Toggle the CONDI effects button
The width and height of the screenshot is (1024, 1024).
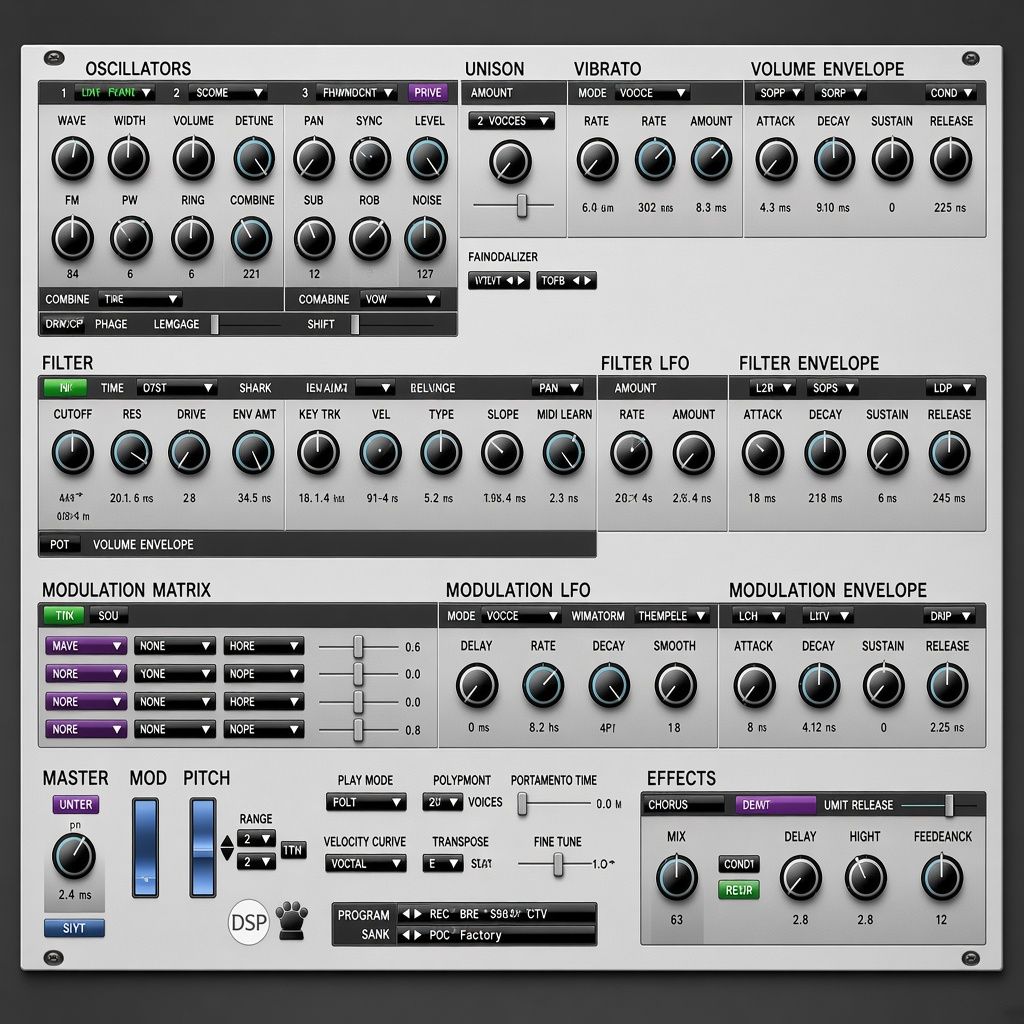739,864
